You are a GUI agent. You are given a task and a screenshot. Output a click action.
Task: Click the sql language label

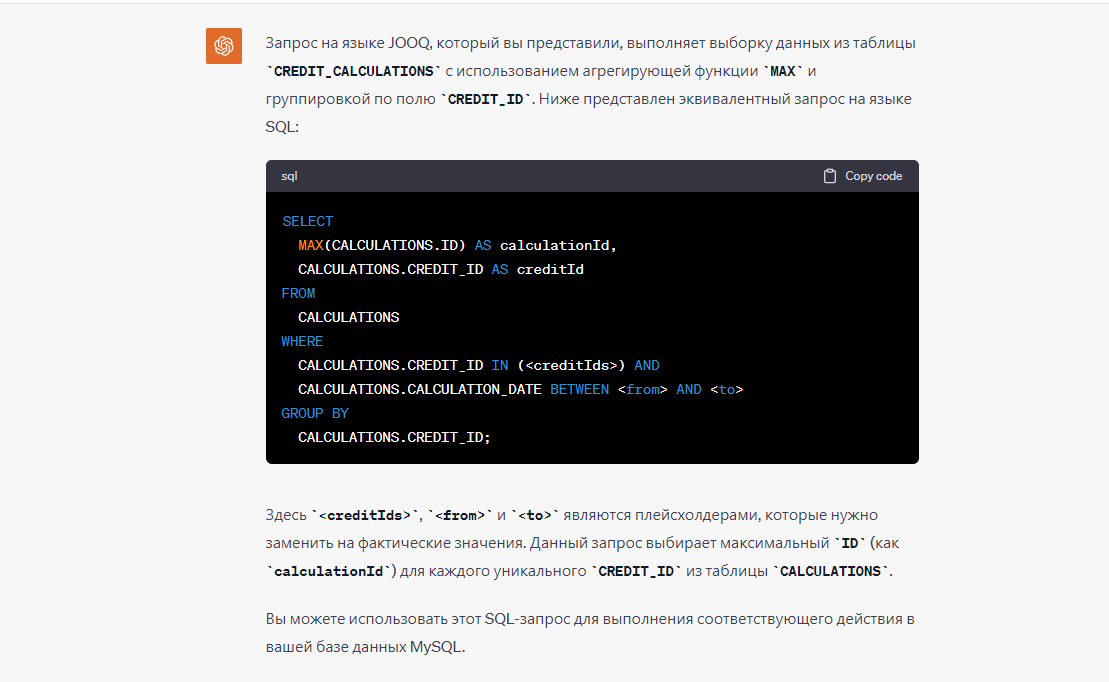(289, 176)
